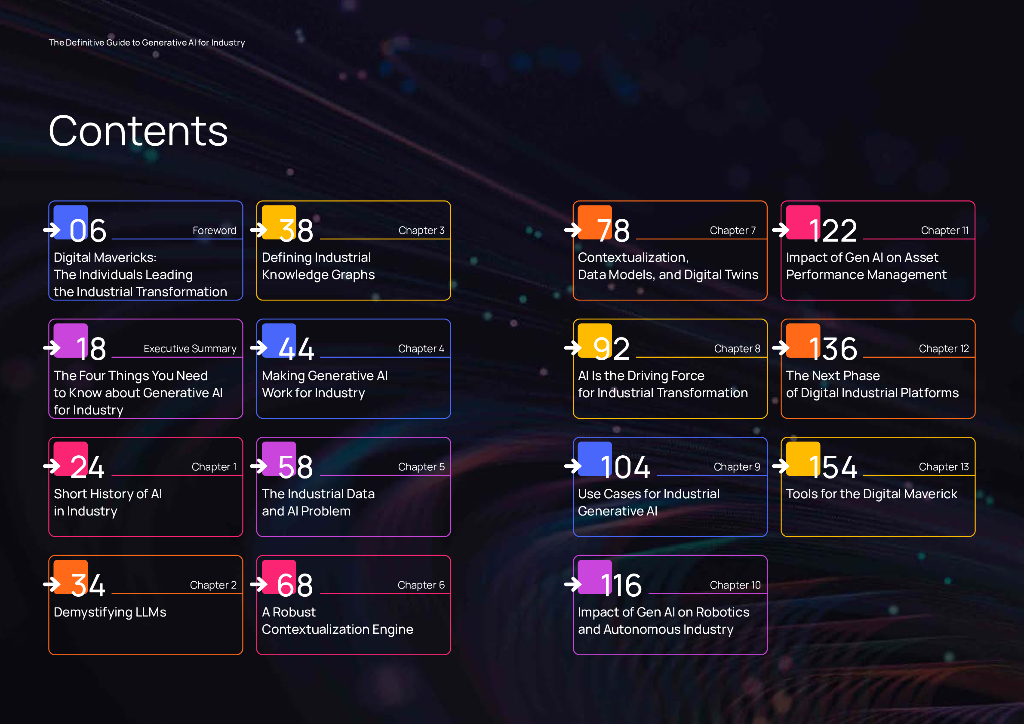The height and width of the screenshot is (724, 1024).
Task: Click the arrow icon next to page 122
Action: coord(780,230)
